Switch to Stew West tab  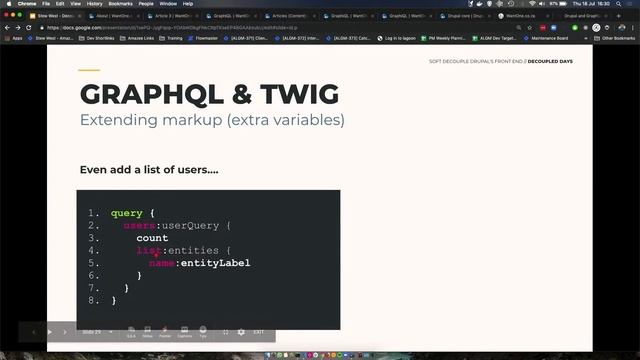[x=55, y=16]
